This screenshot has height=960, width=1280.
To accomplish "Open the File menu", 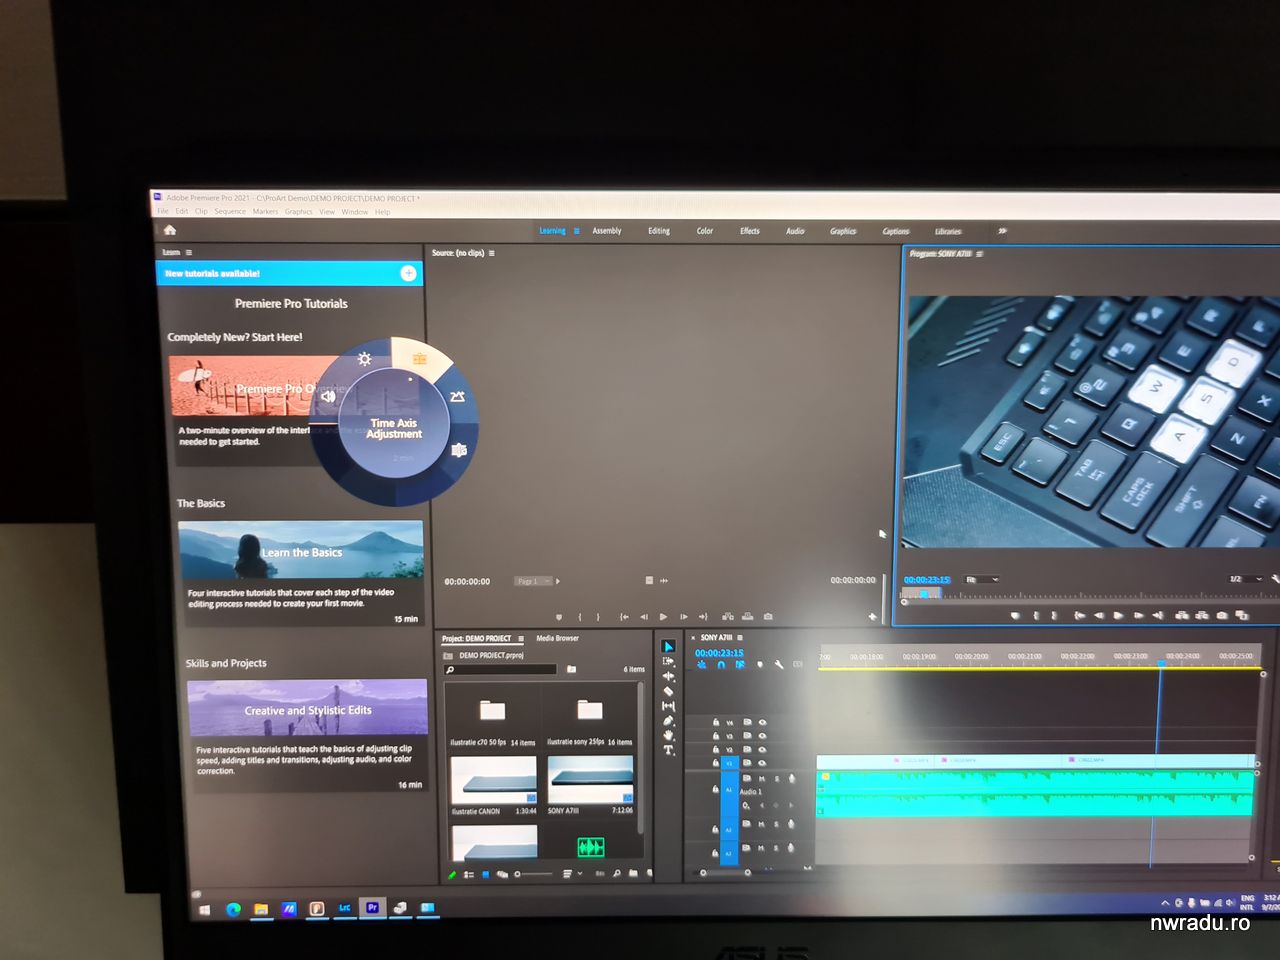I will point(163,211).
